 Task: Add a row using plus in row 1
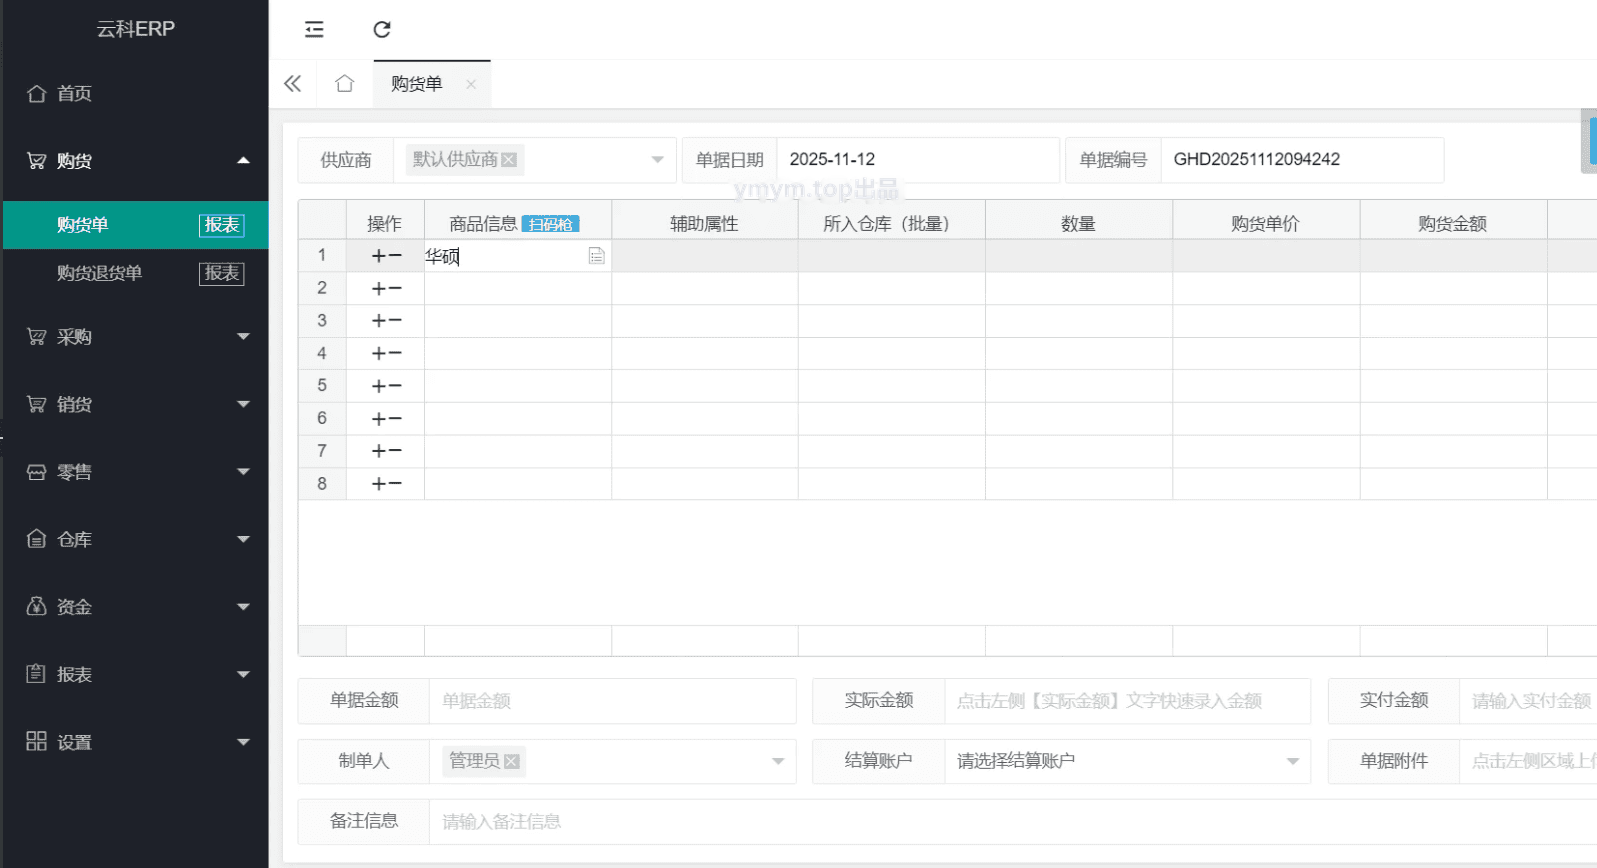[x=379, y=256]
